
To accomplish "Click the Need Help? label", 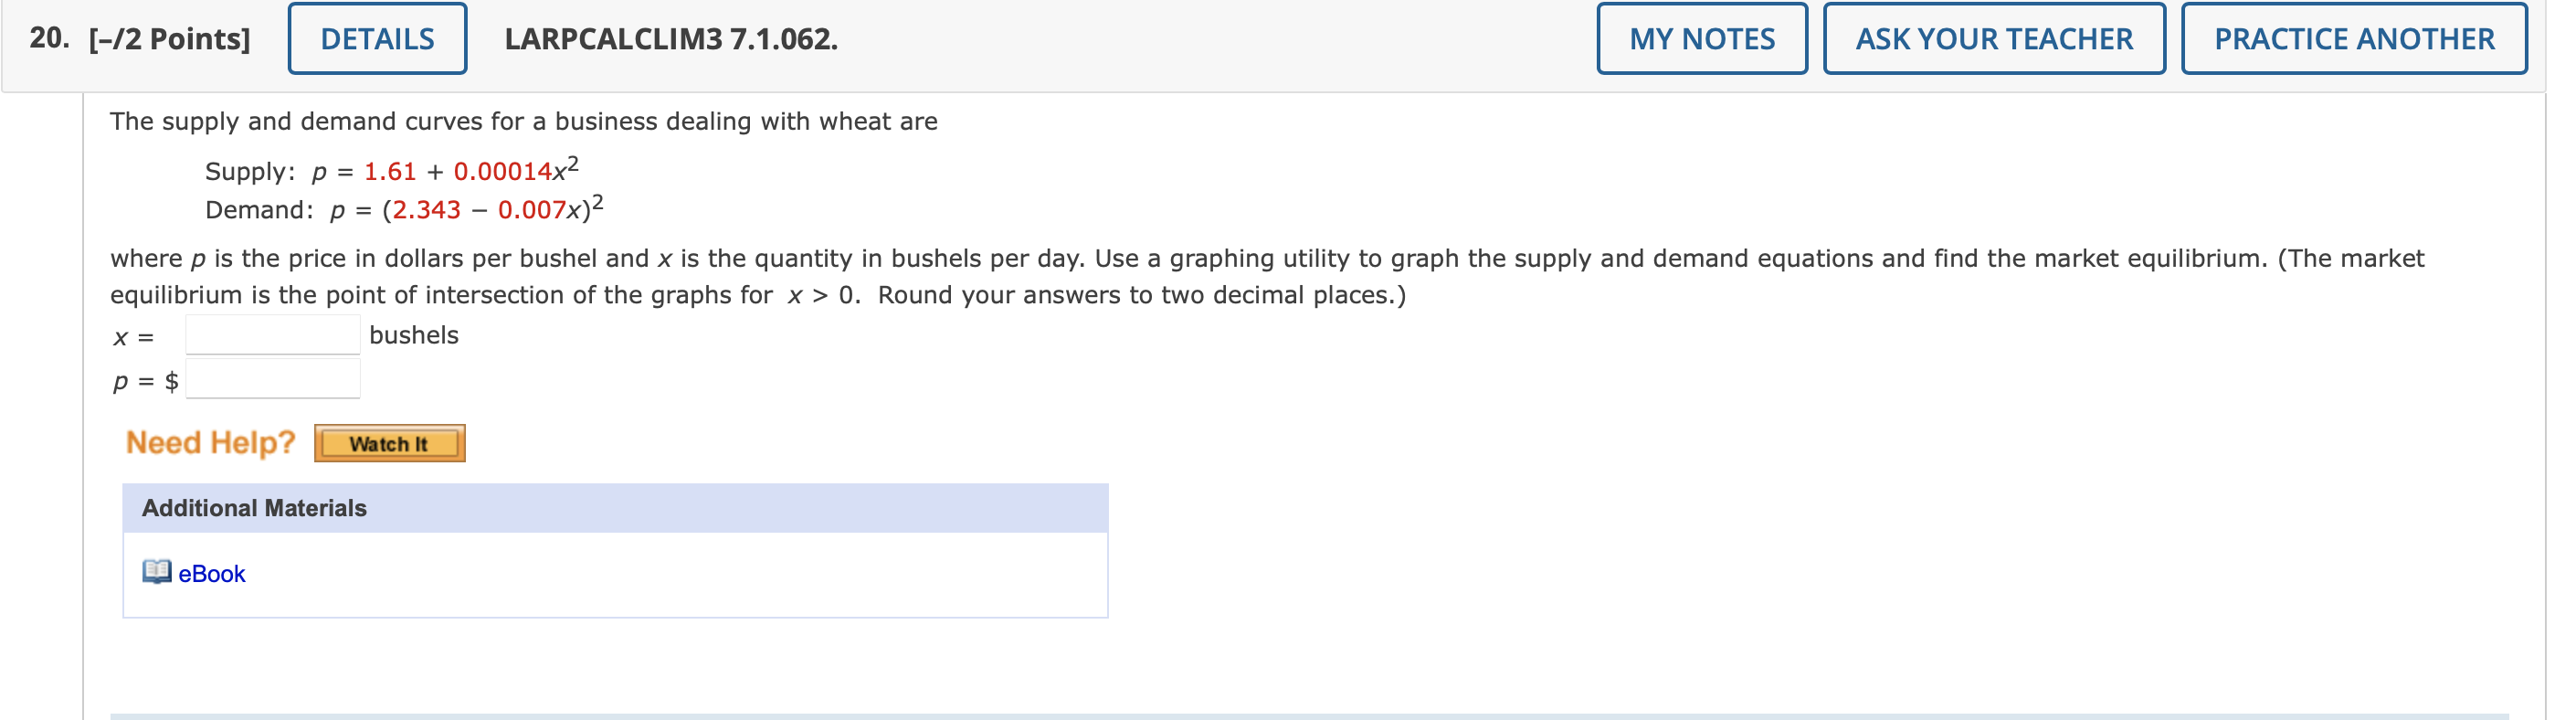I will pyautogui.click(x=211, y=443).
